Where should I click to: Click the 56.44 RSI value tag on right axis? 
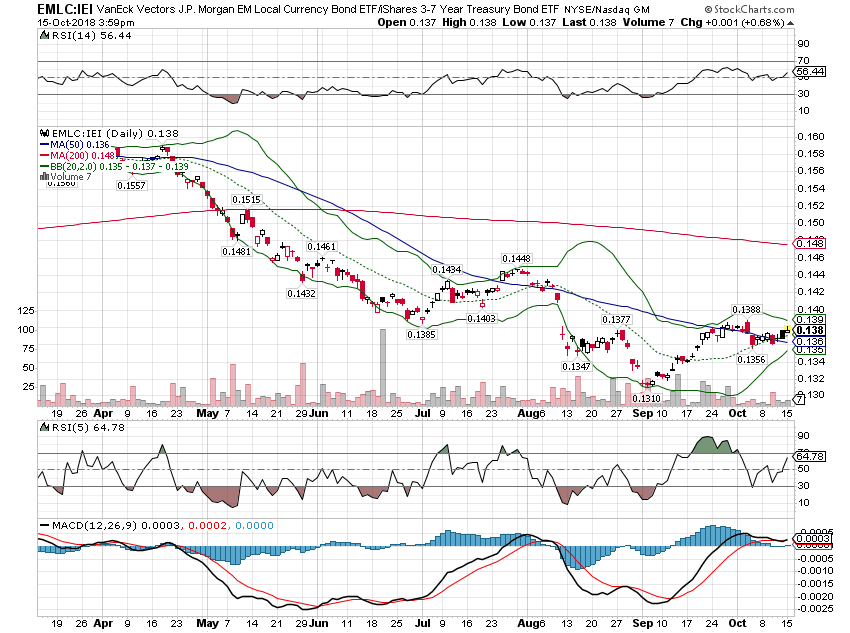click(809, 72)
